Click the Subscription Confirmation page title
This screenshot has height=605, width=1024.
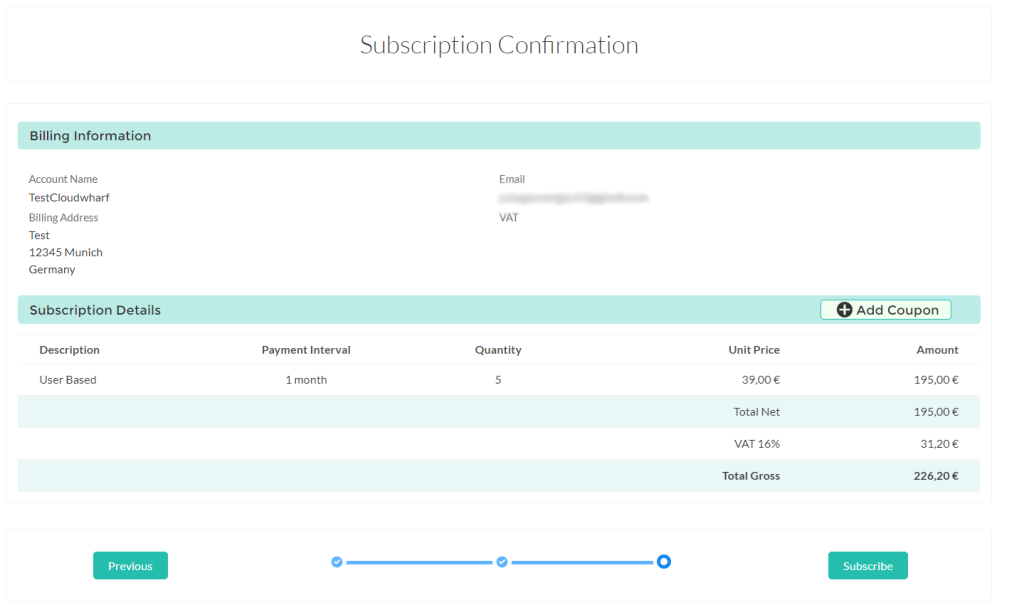coord(499,46)
